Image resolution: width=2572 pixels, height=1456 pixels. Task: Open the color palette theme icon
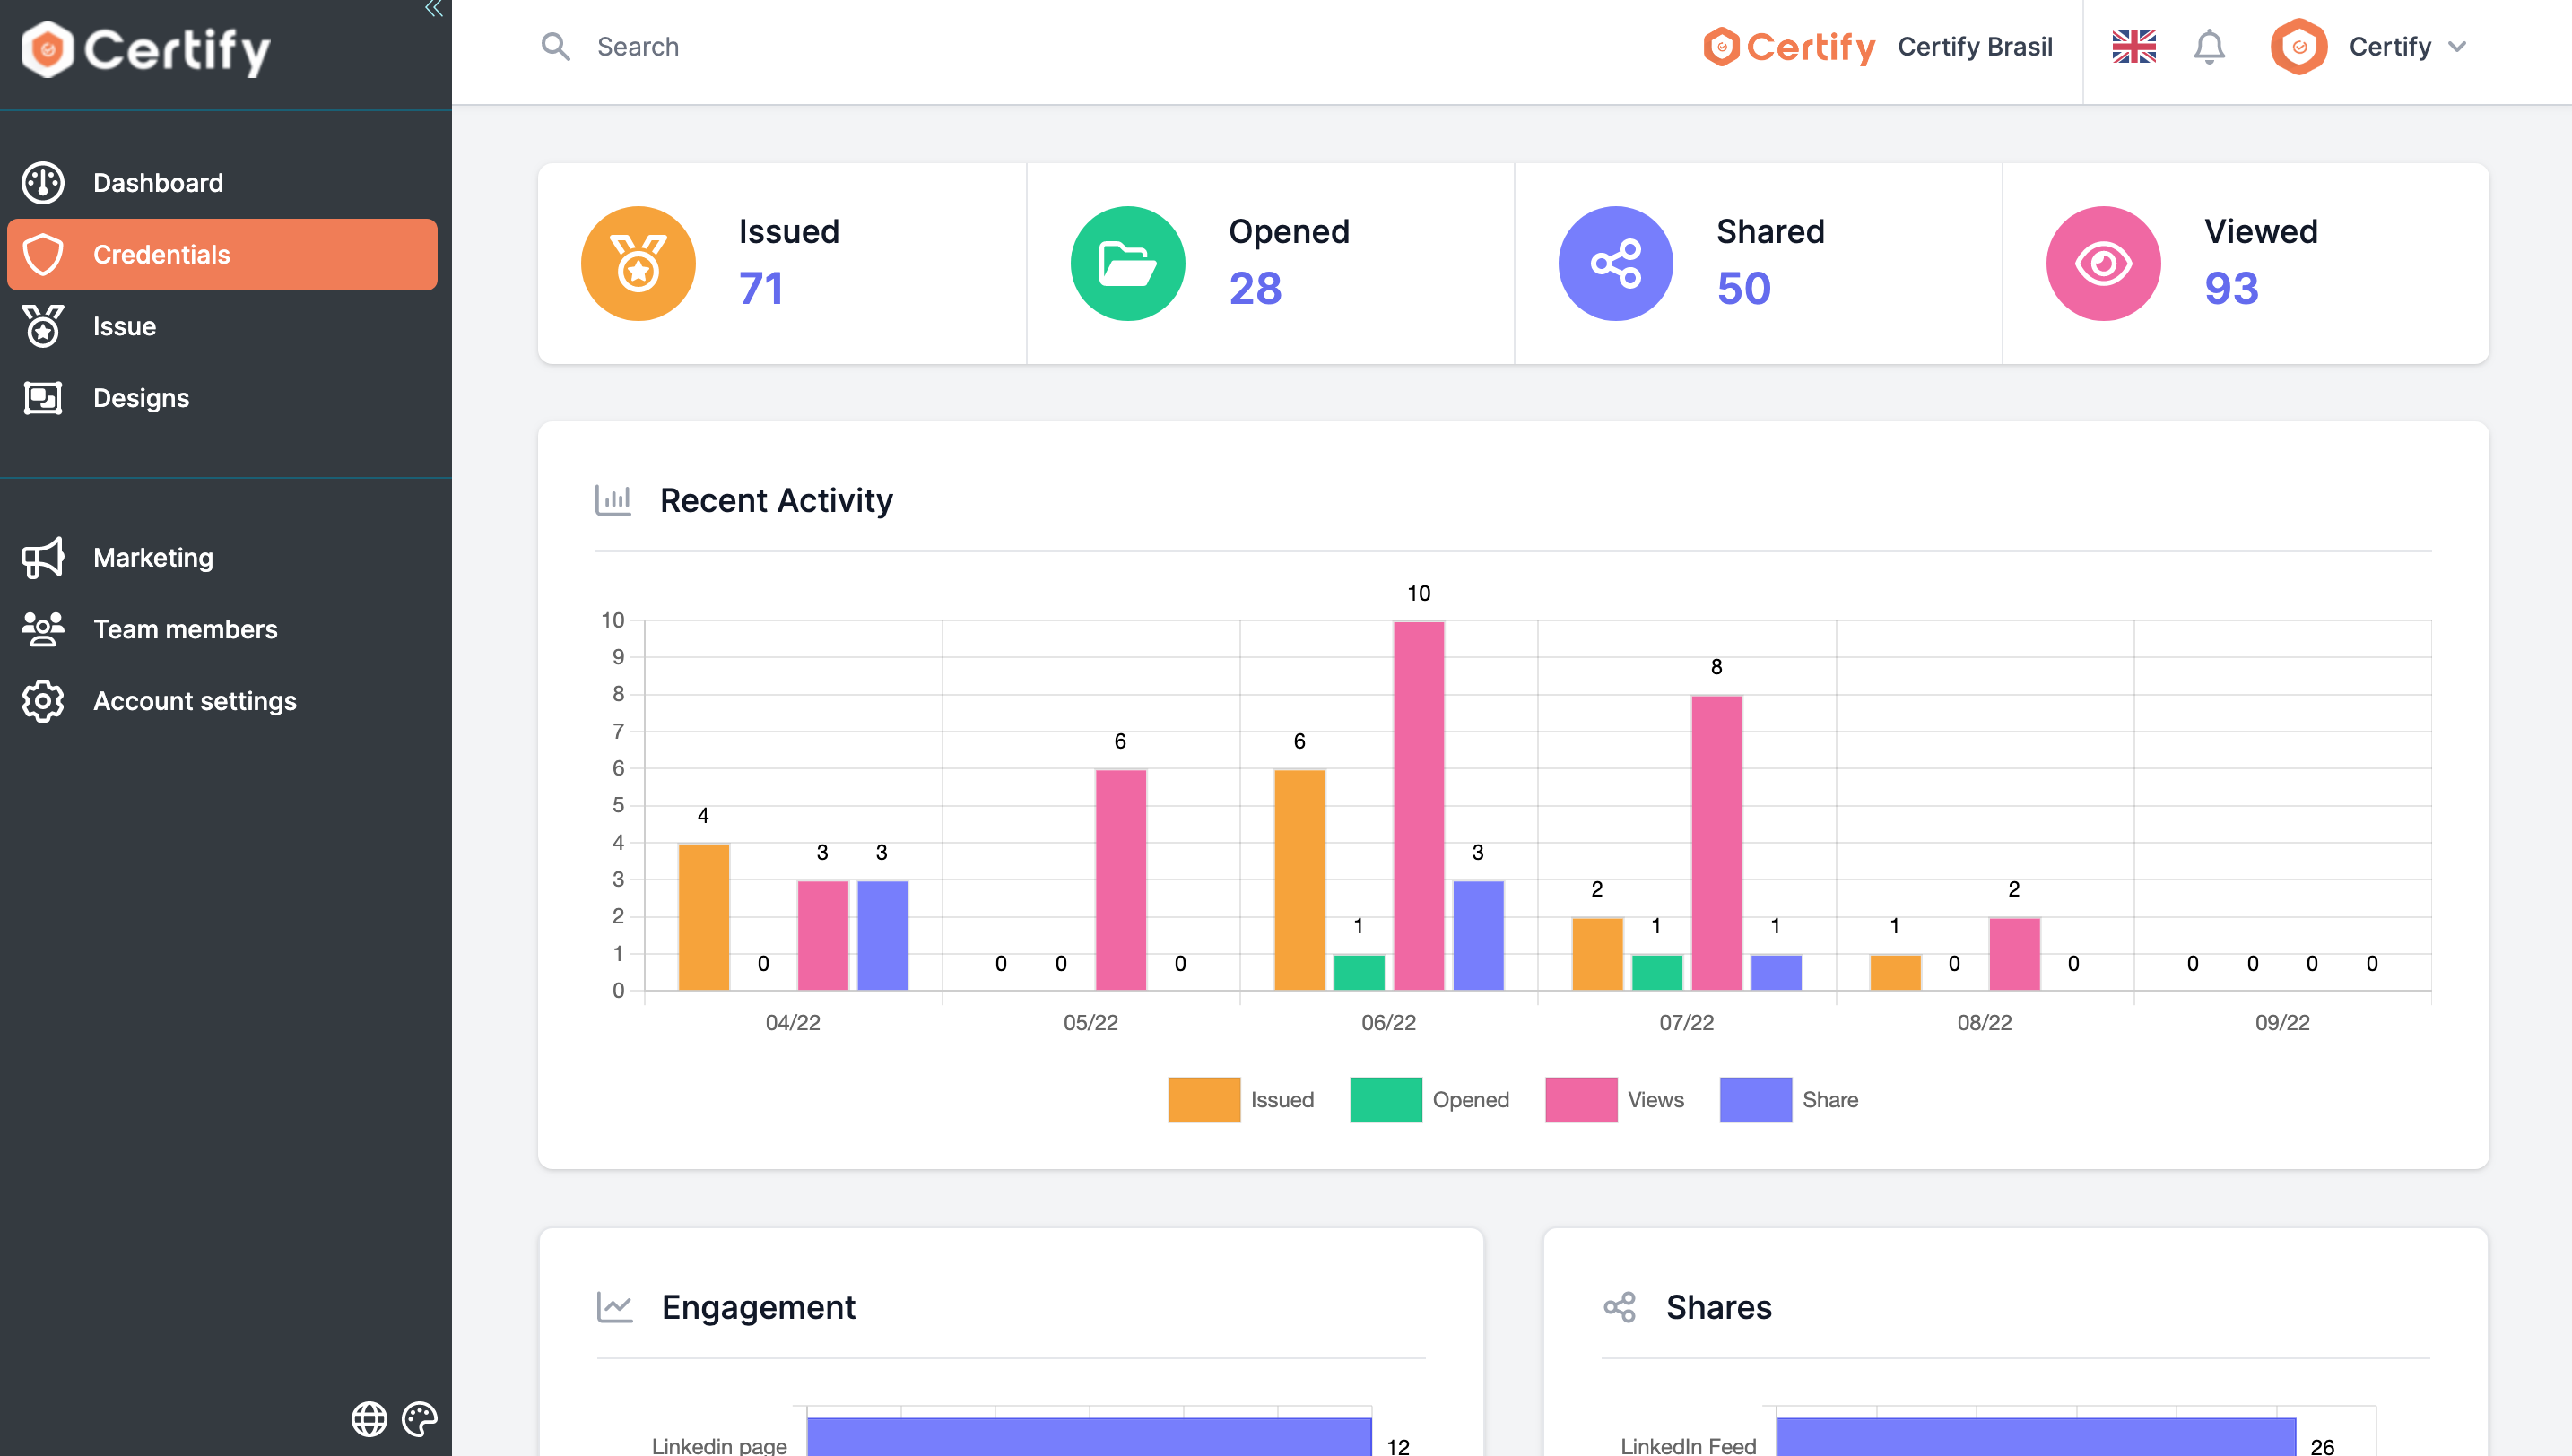click(x=419, y=1418)
